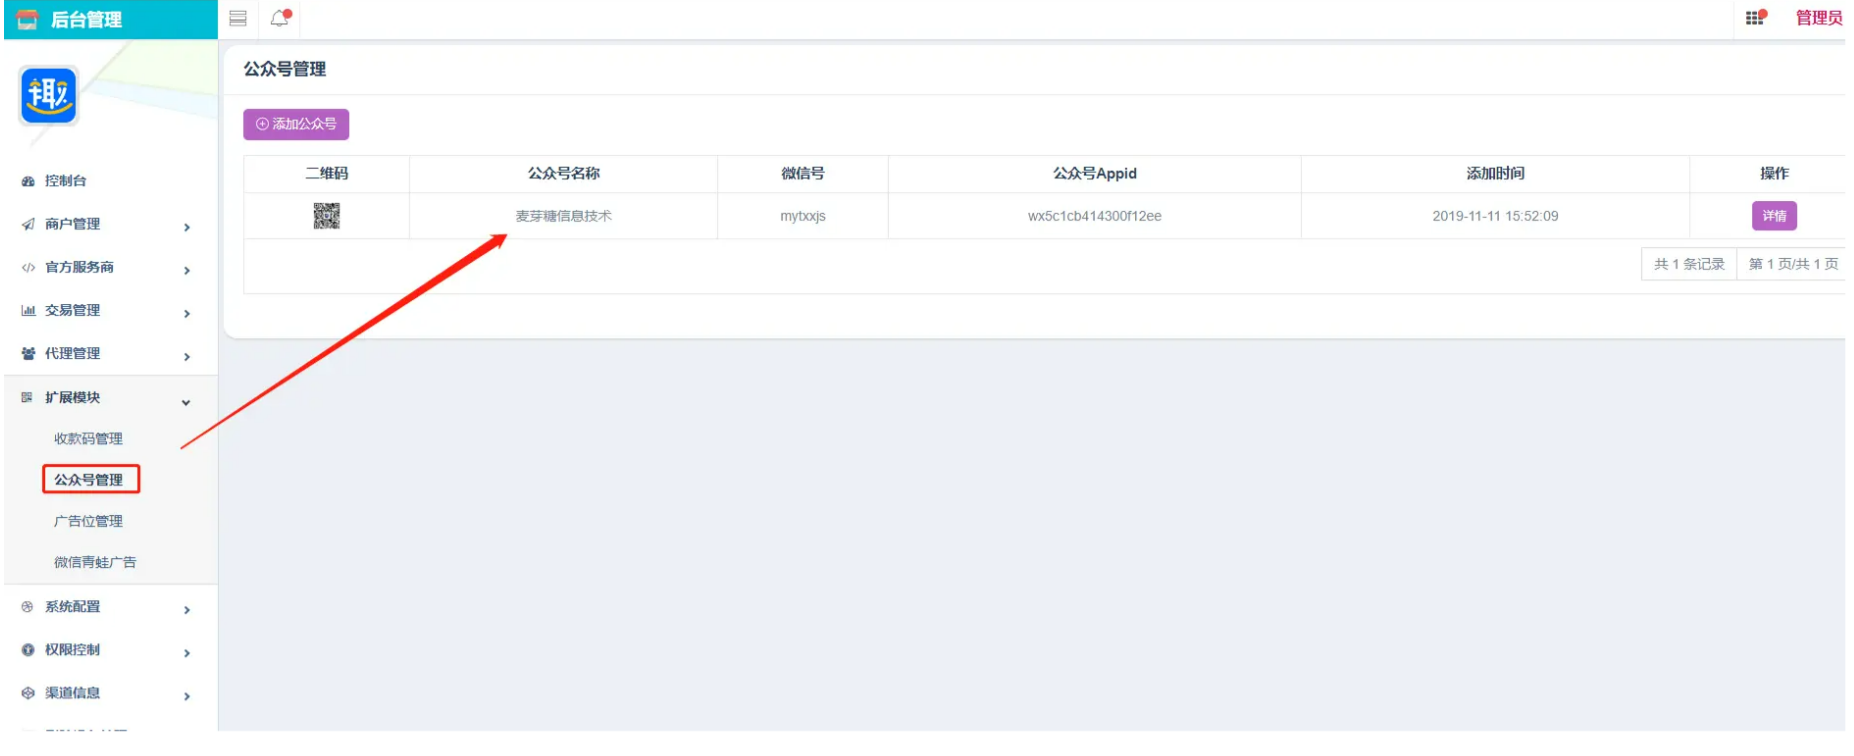The image size is (1854, 756).
Task: Click the 公众号名称 column header
Action: 564,173
